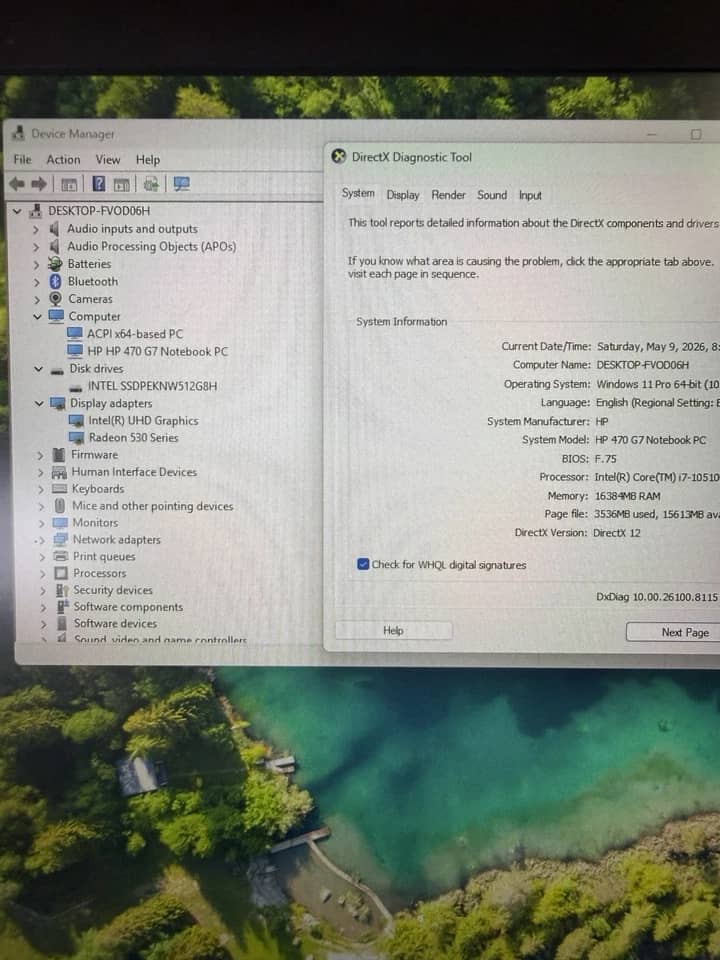Click the blue Help question mark toolbar icon
720x960 pixels.
click(99, 184)
